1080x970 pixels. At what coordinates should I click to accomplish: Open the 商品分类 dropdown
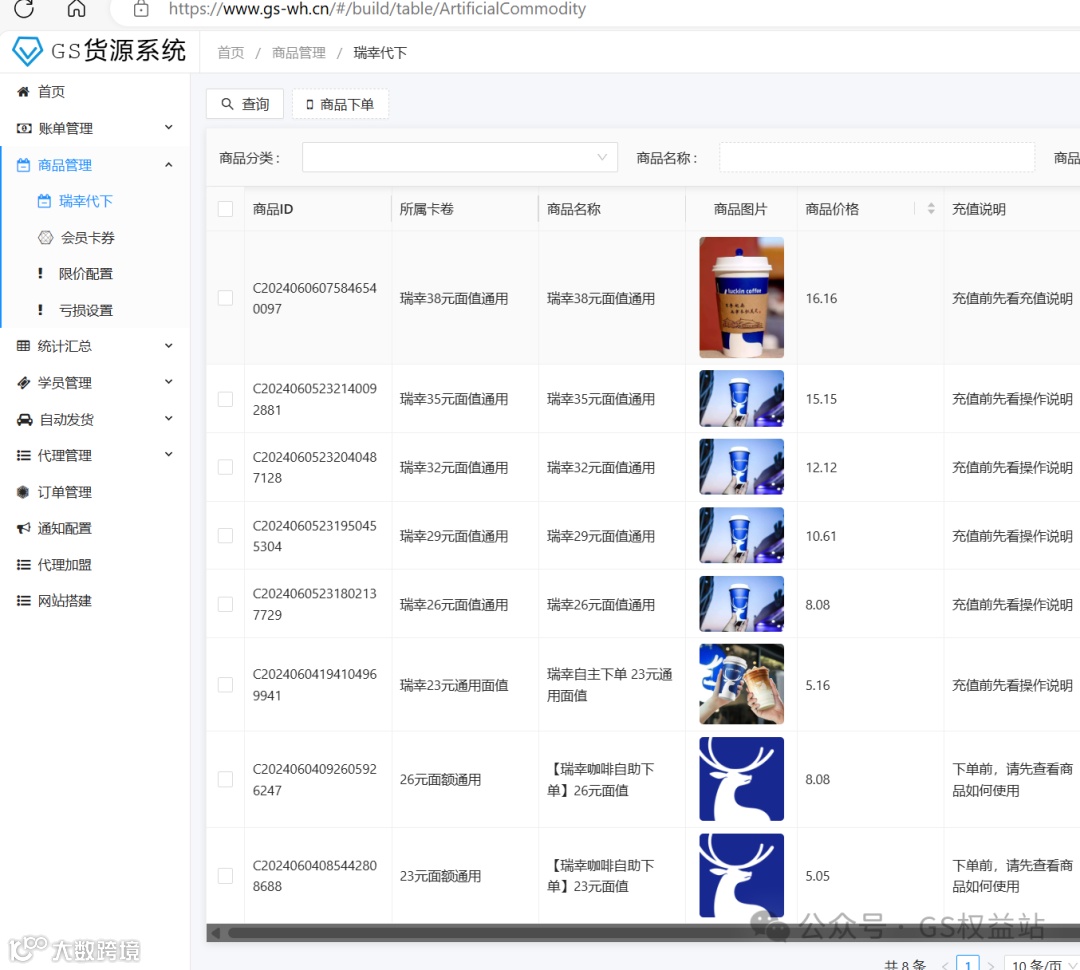(459, 158)
